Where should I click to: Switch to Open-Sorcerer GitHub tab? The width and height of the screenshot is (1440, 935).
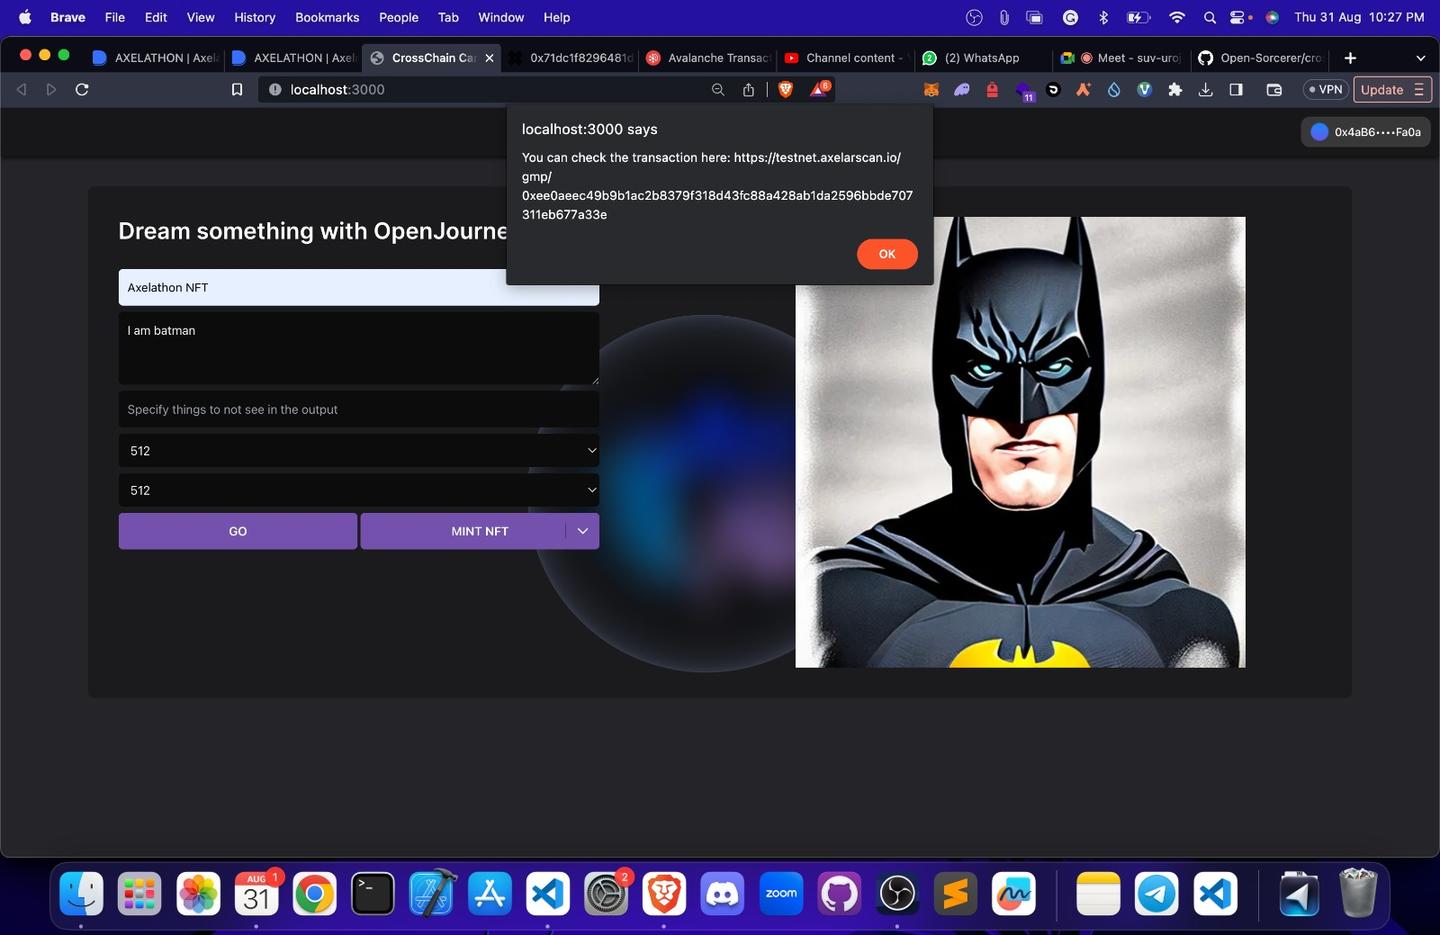click(x=1261, y=58)
